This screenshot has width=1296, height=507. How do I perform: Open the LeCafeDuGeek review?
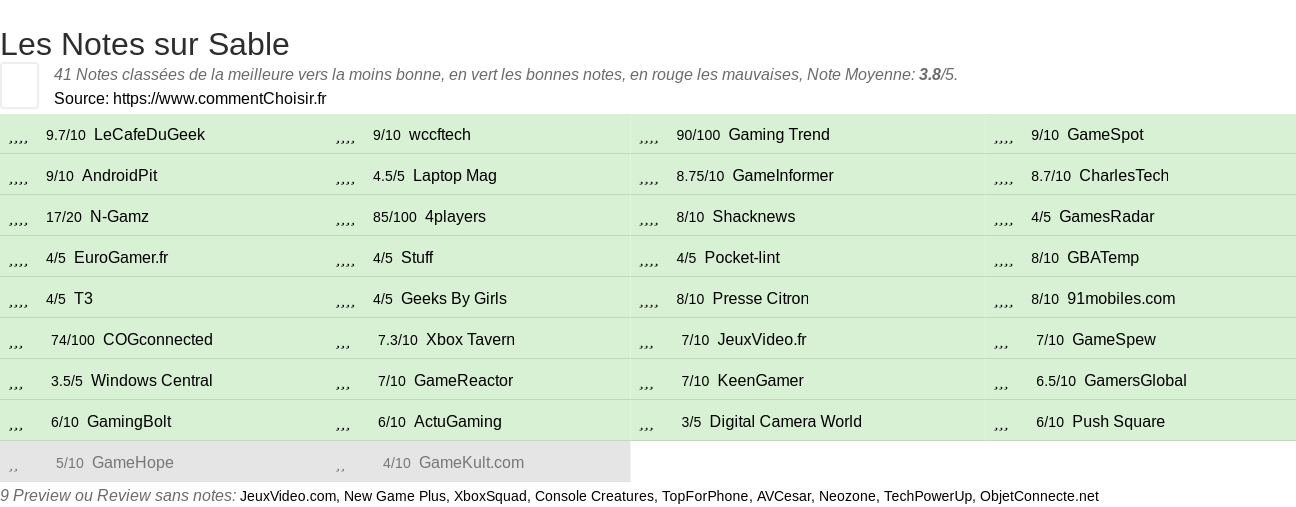tap(149, 135)
